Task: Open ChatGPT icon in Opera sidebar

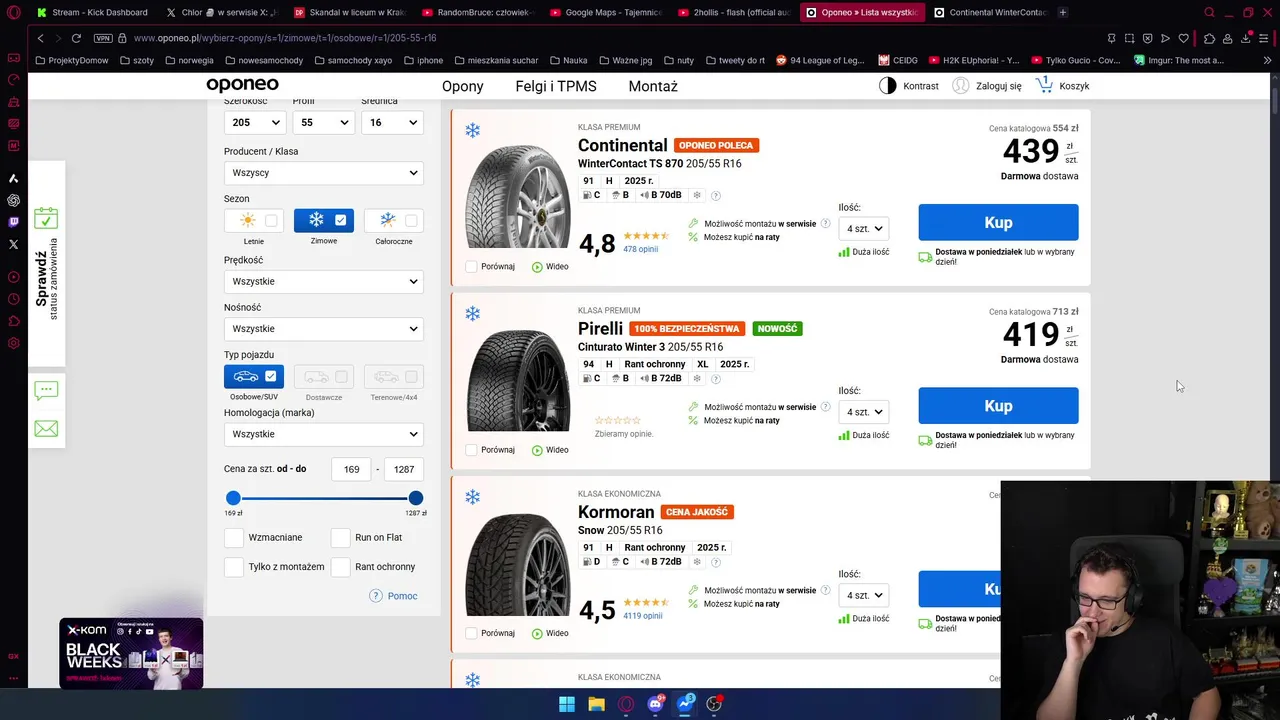Action: click(13, 200)
